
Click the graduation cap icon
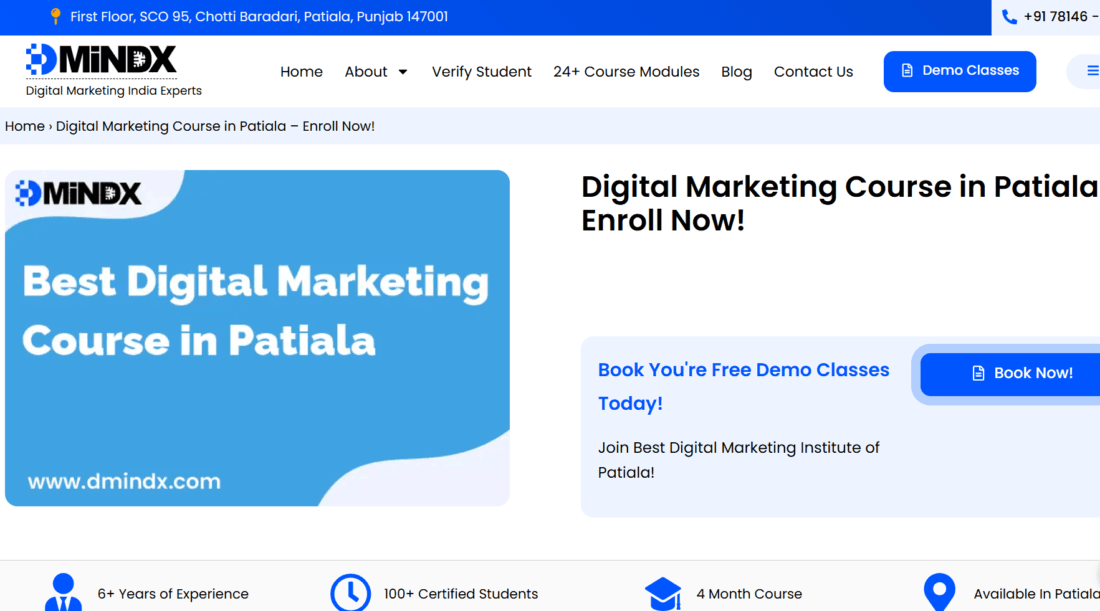[663, 594]
